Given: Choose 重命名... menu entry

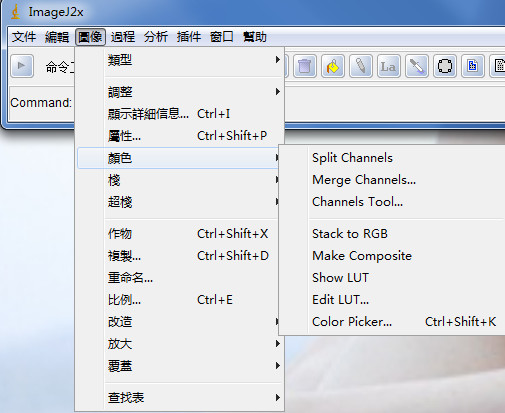Looking at the screenshot, I should [x=180, y=278].
